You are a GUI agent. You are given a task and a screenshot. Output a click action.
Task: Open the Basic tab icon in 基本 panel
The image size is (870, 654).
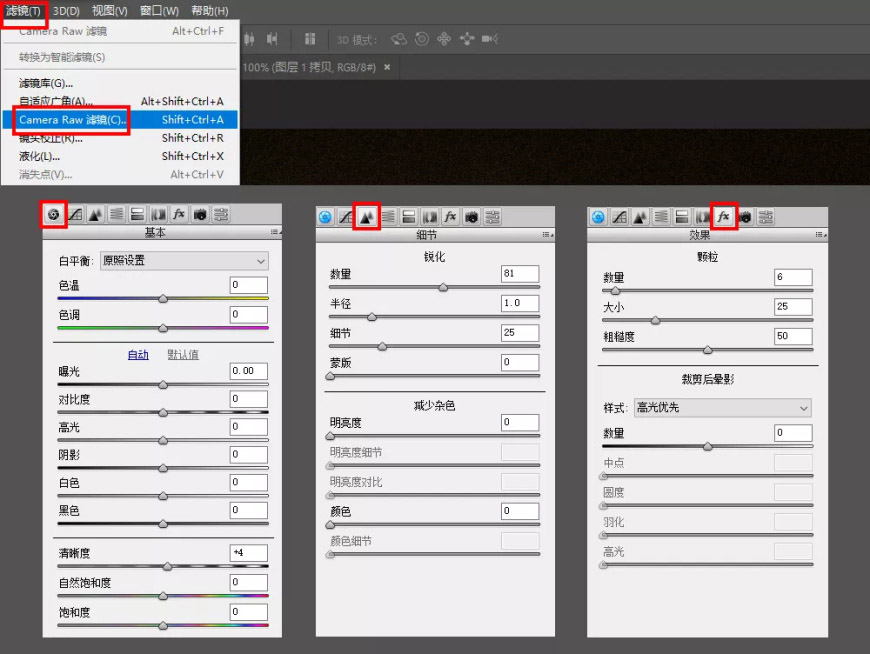point(53,215)
